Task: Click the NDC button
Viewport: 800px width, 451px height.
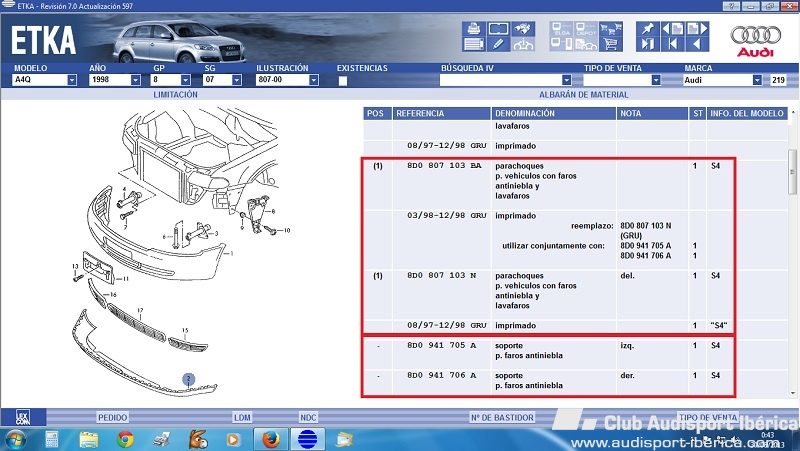Action: tap(308, 417)
